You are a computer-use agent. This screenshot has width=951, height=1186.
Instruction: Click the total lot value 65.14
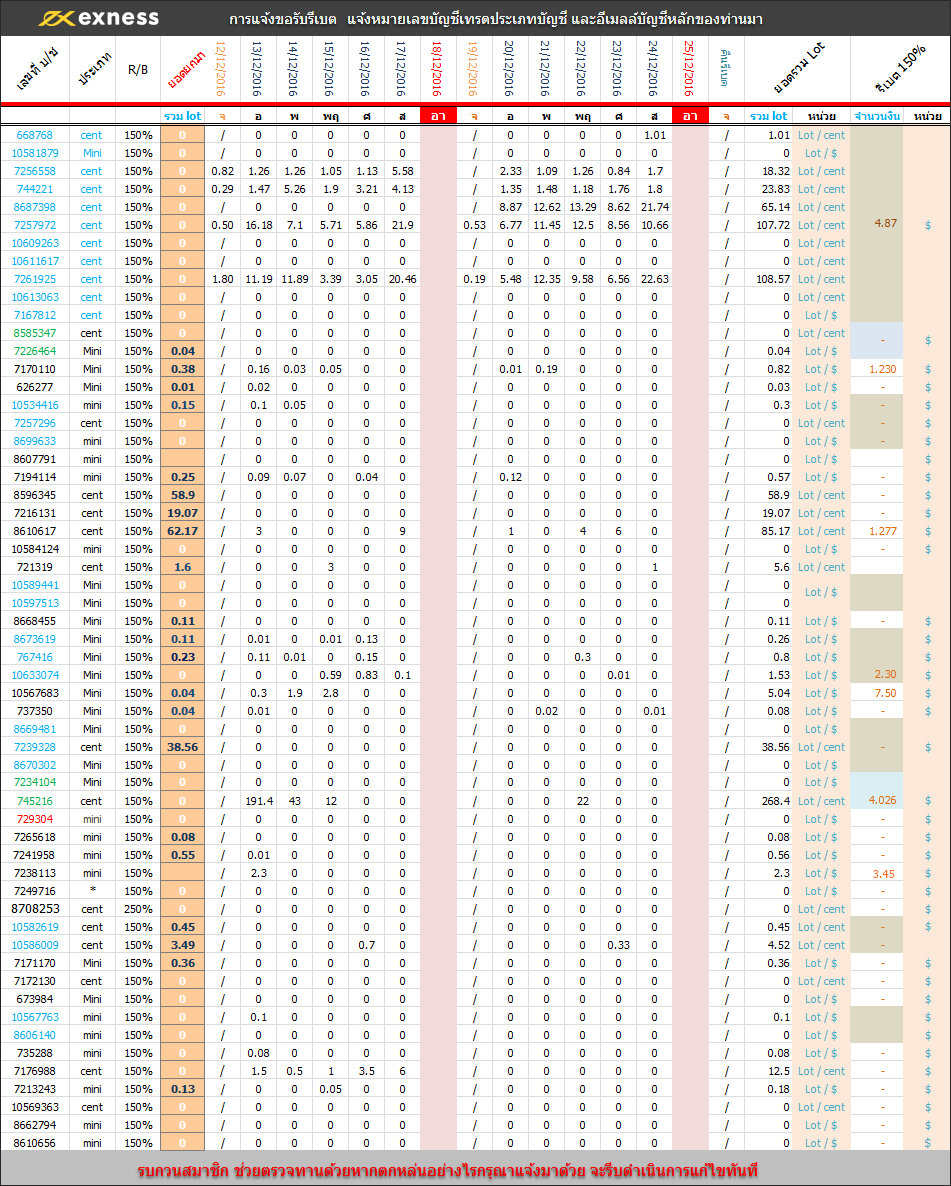point(775,207)
